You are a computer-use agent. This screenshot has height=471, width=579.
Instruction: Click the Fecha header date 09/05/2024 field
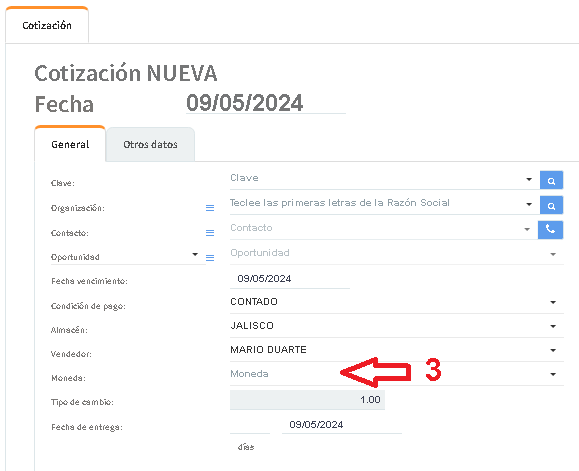[265, 103]
